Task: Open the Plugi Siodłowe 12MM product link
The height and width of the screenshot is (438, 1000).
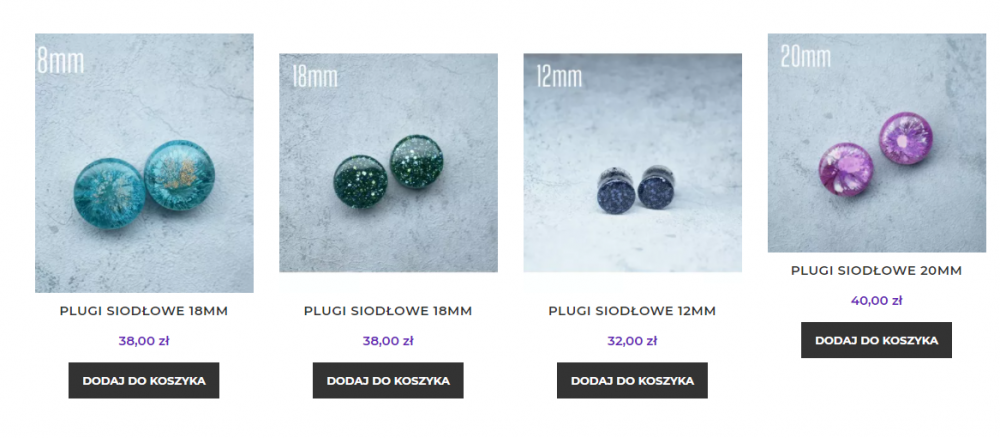Action: 633,311
